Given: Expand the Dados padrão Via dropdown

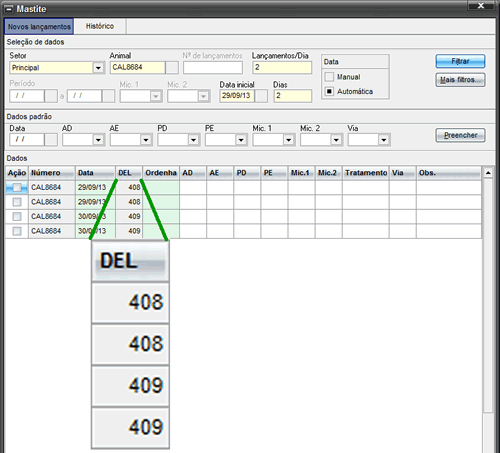Looking at the screenshot, I should point(384,140).
